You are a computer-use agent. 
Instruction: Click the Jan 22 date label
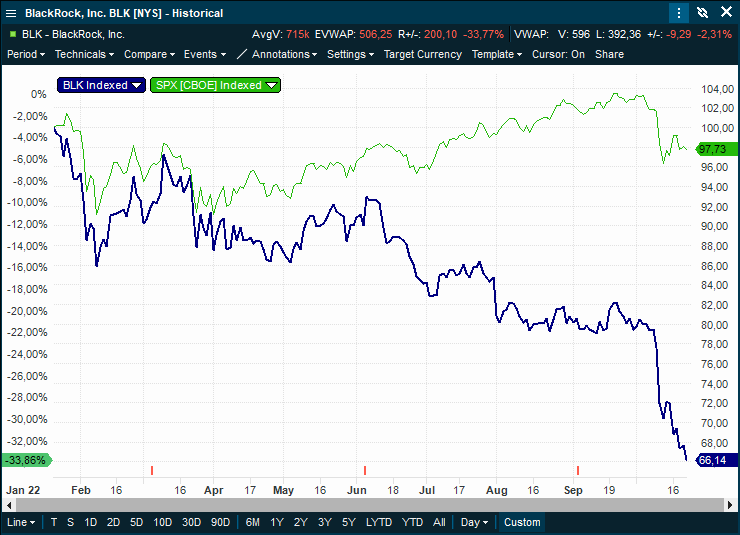pos(23,490)
